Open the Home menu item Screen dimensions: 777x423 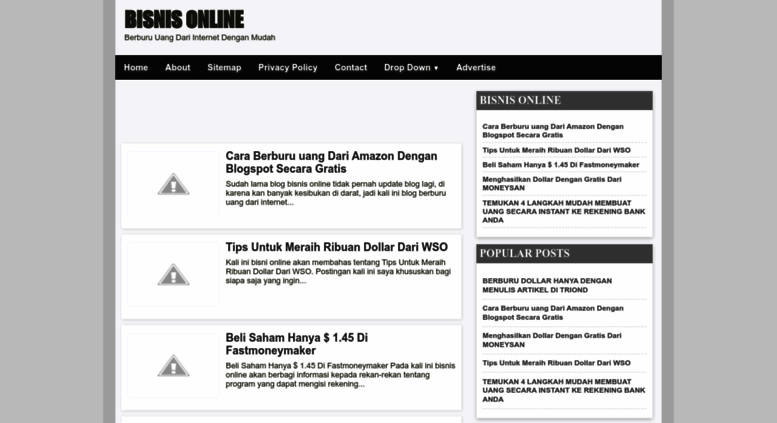136,68
